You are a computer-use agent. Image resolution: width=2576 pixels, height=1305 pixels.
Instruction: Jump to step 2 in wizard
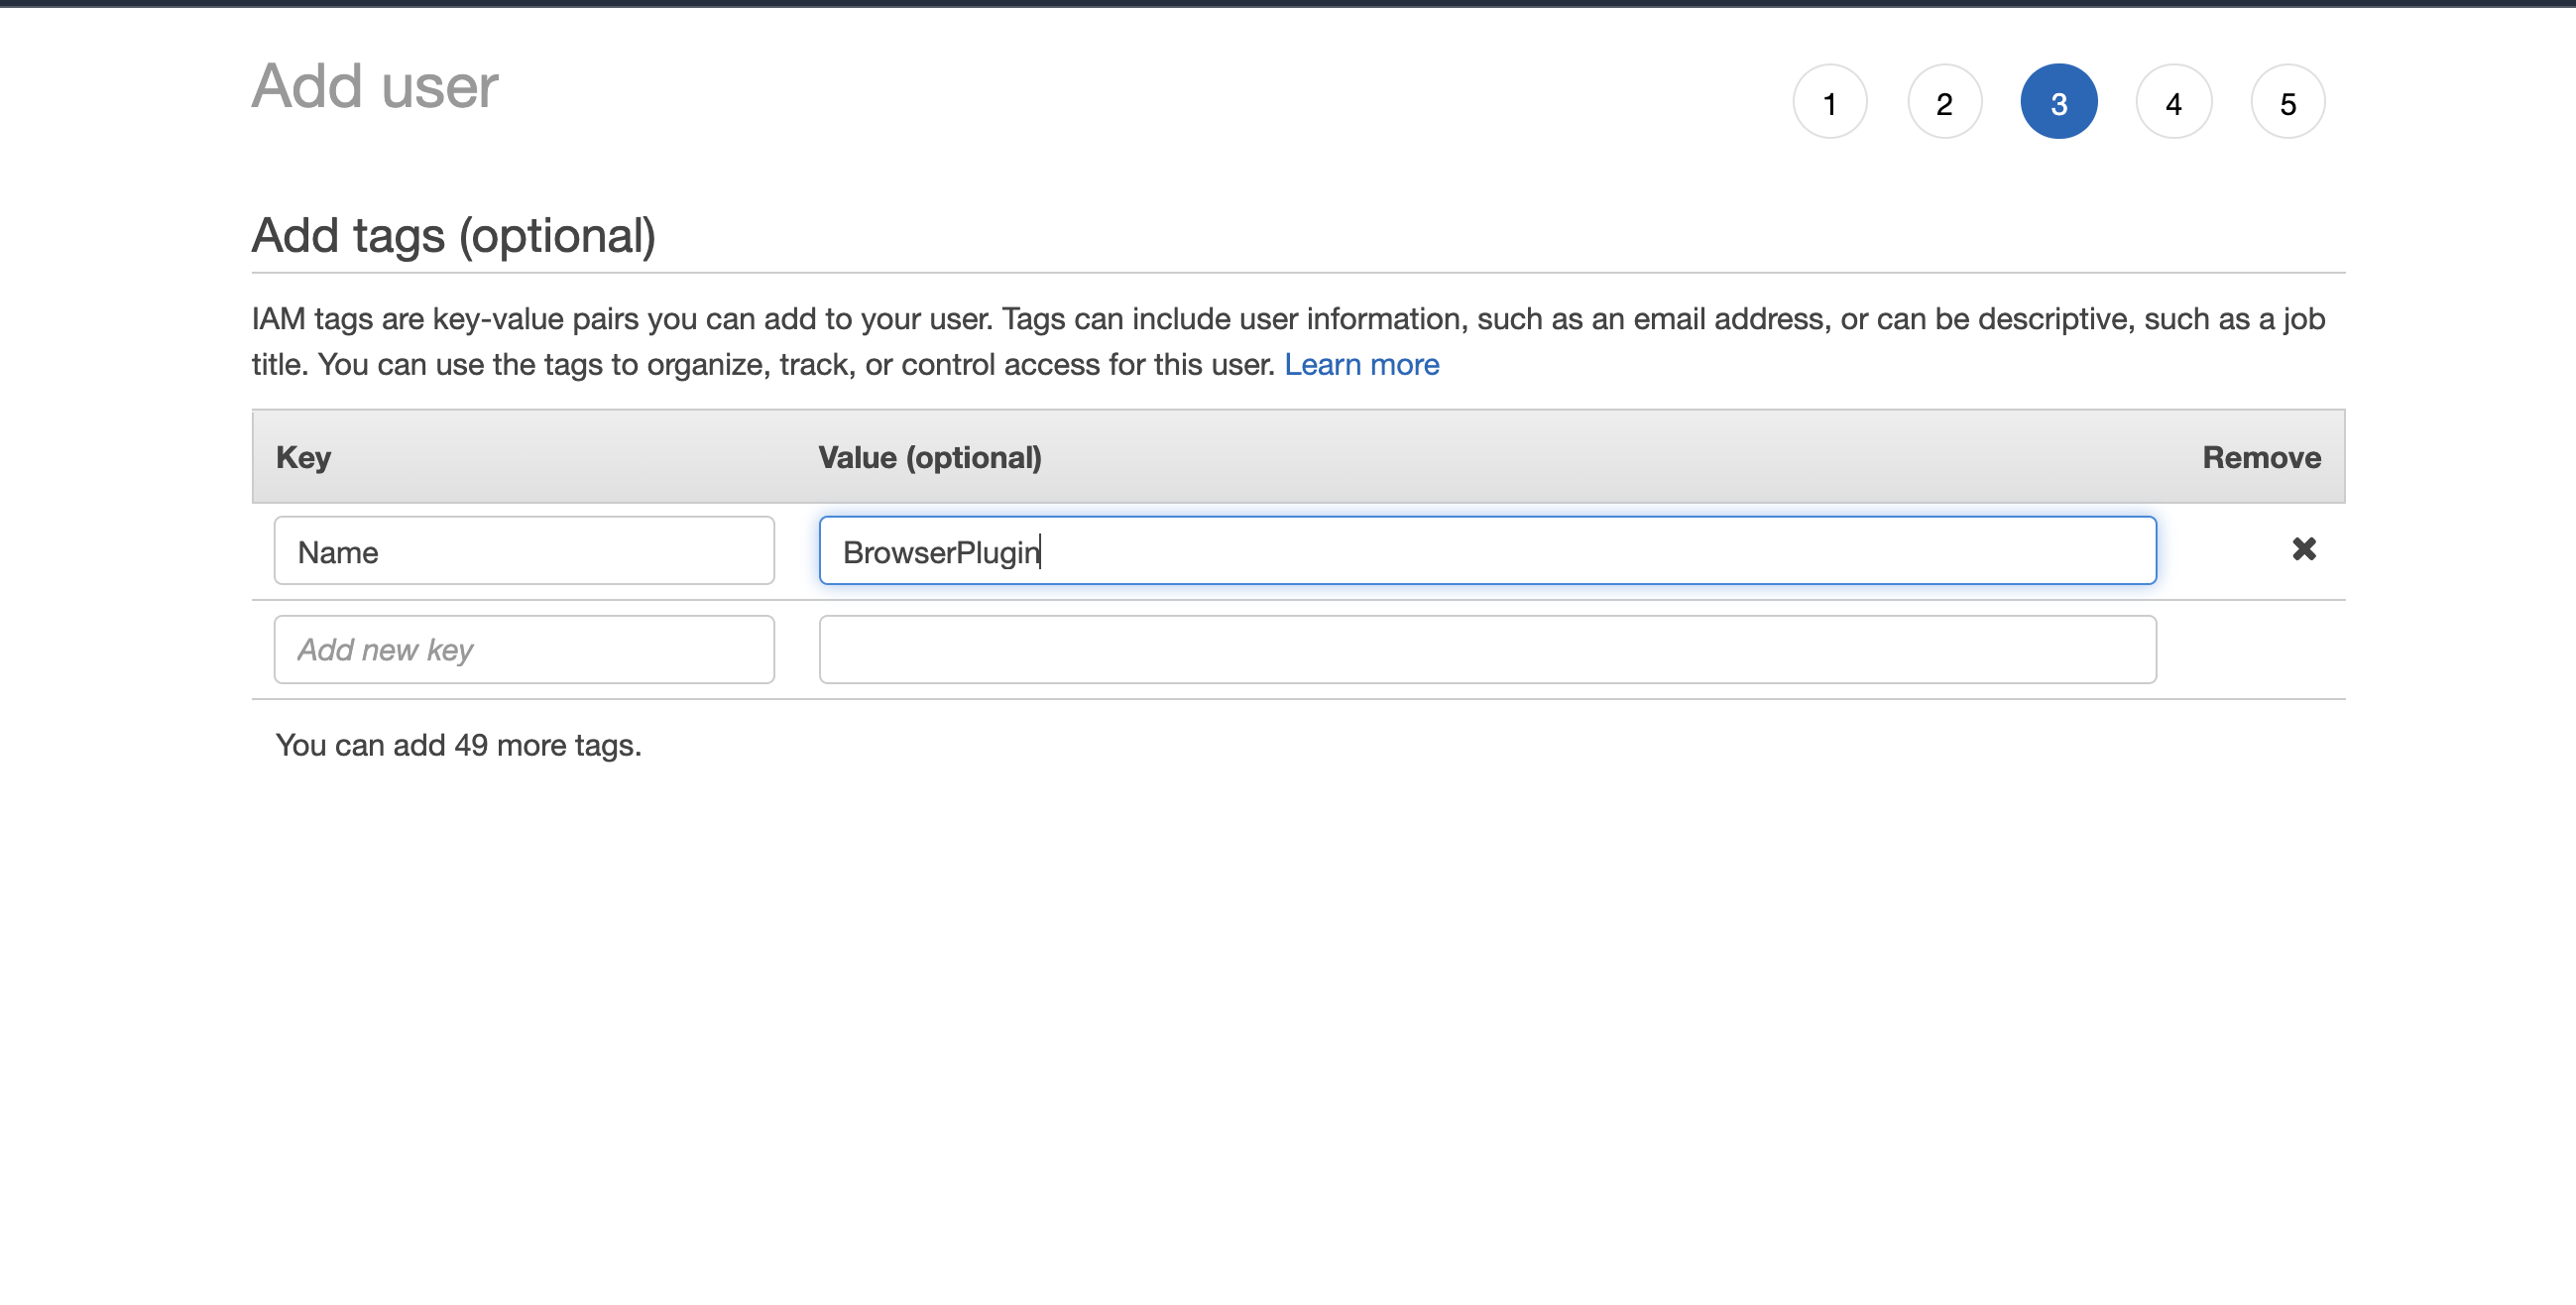(1943, 102)
